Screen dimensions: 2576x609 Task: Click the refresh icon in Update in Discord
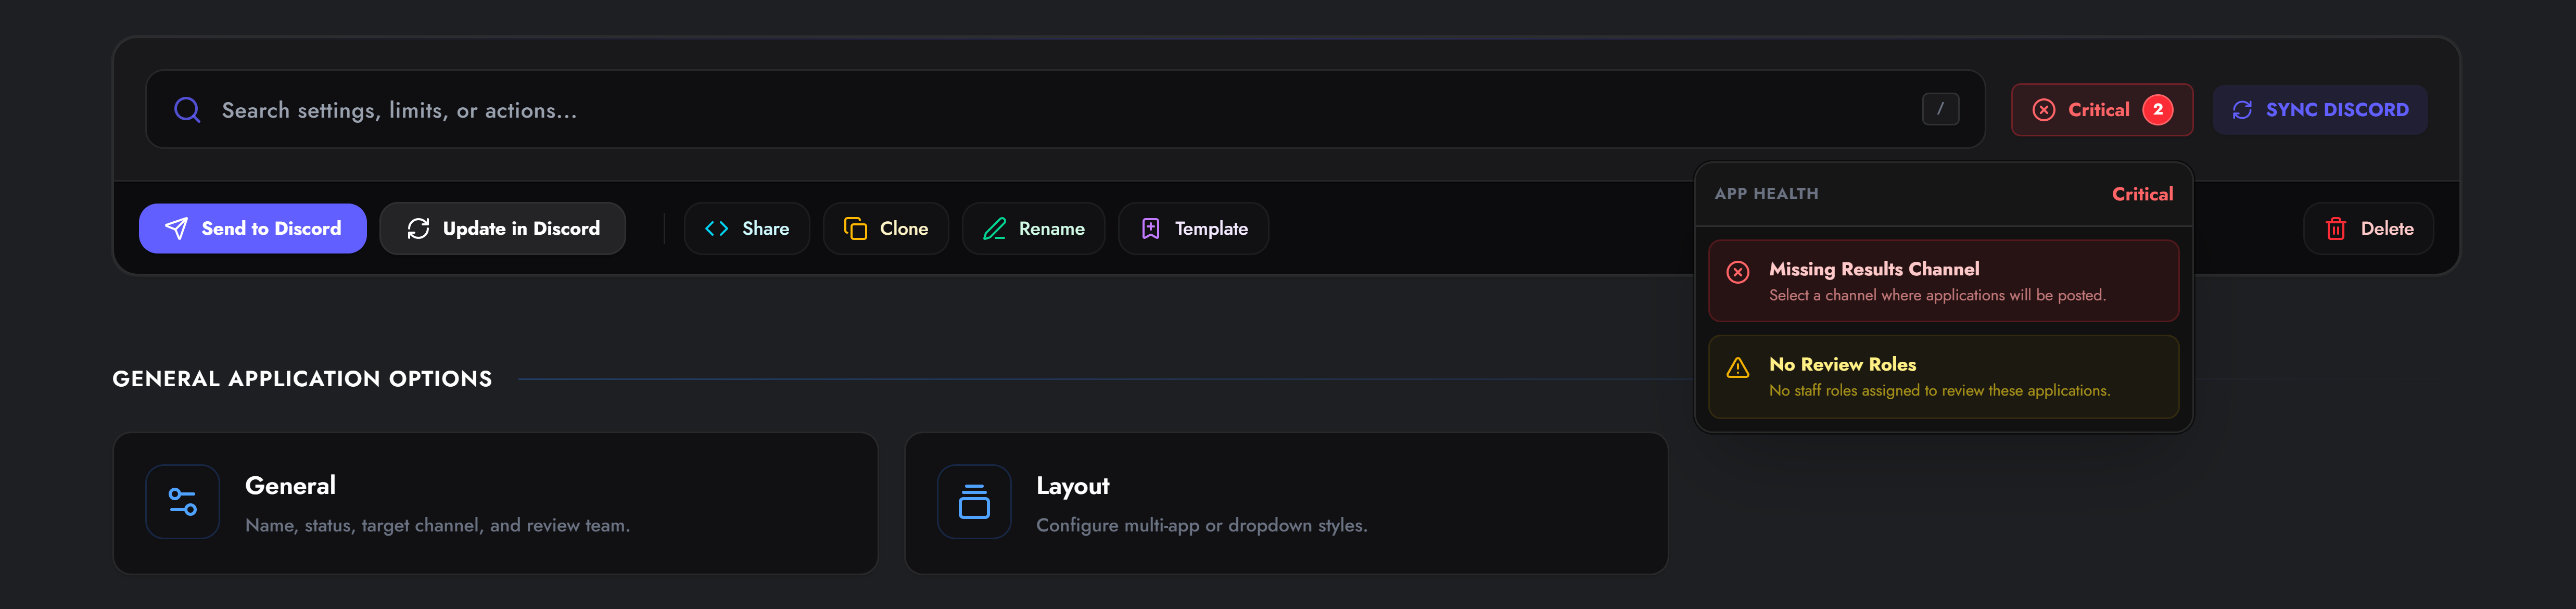click(418, 229)
